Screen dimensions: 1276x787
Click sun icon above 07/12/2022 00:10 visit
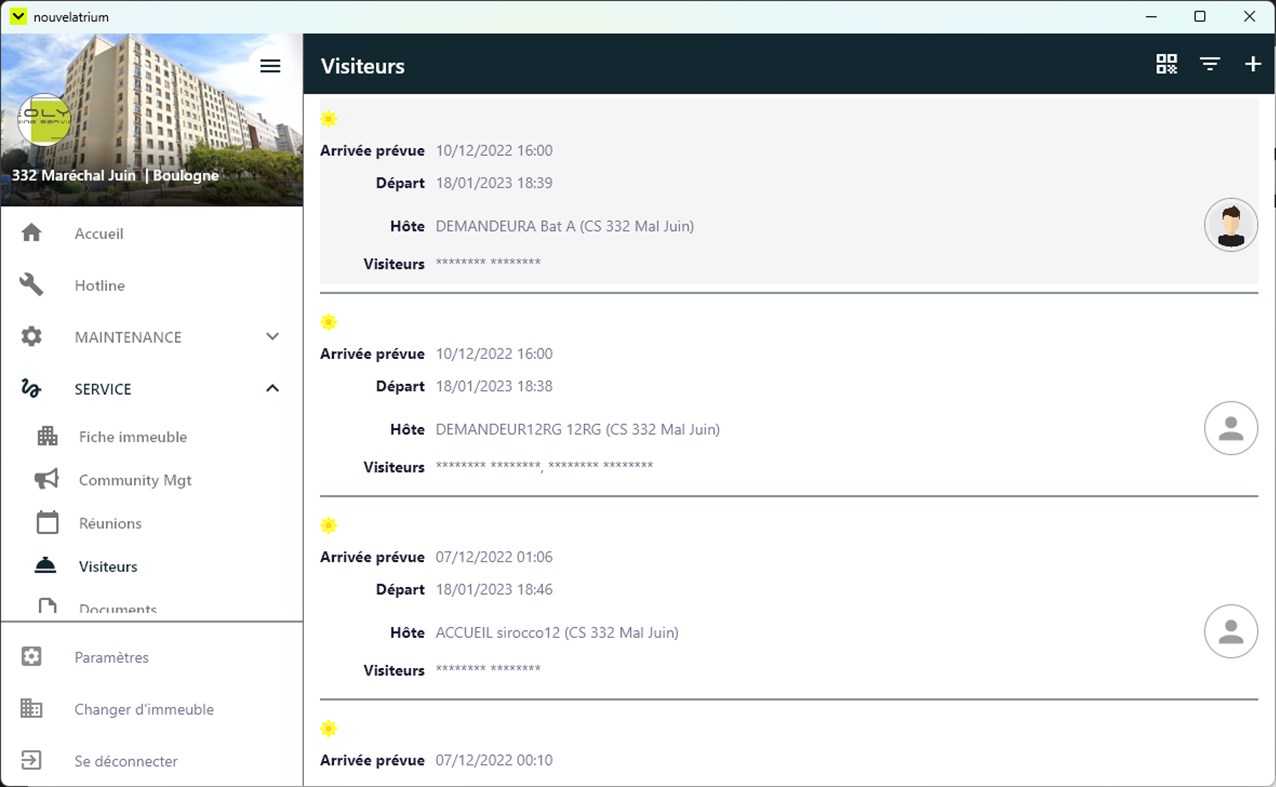point(328,728)
